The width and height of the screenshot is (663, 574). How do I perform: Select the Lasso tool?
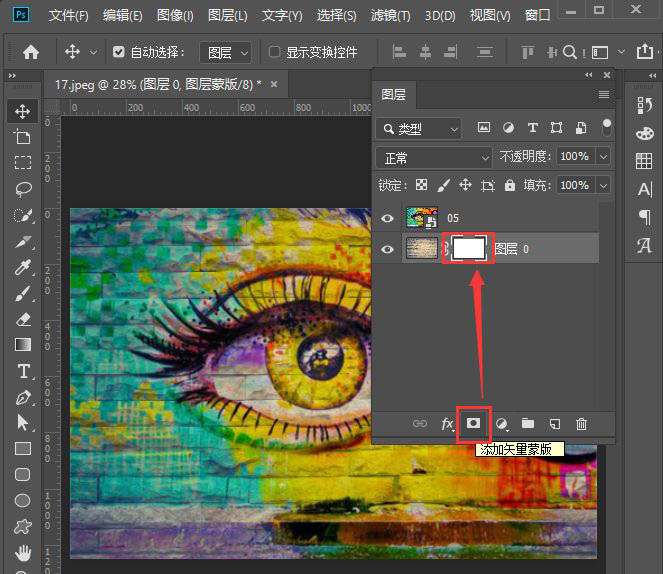pos(22,189)
